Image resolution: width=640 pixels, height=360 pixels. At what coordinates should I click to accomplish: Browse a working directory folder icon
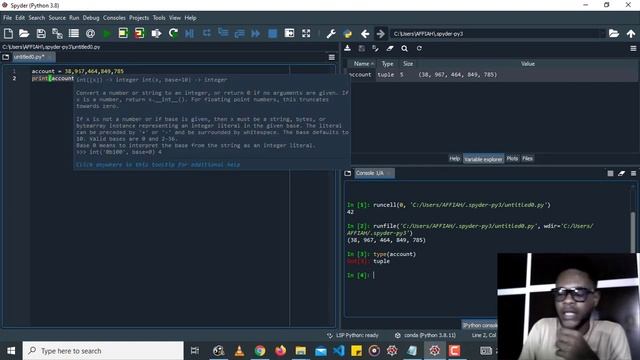click(x=614, y=33)
